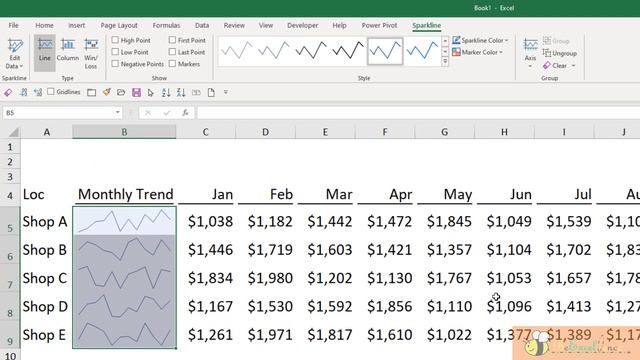Click the Shop E label cell
This screenshot has width=640, height=360.
point(47,334)
